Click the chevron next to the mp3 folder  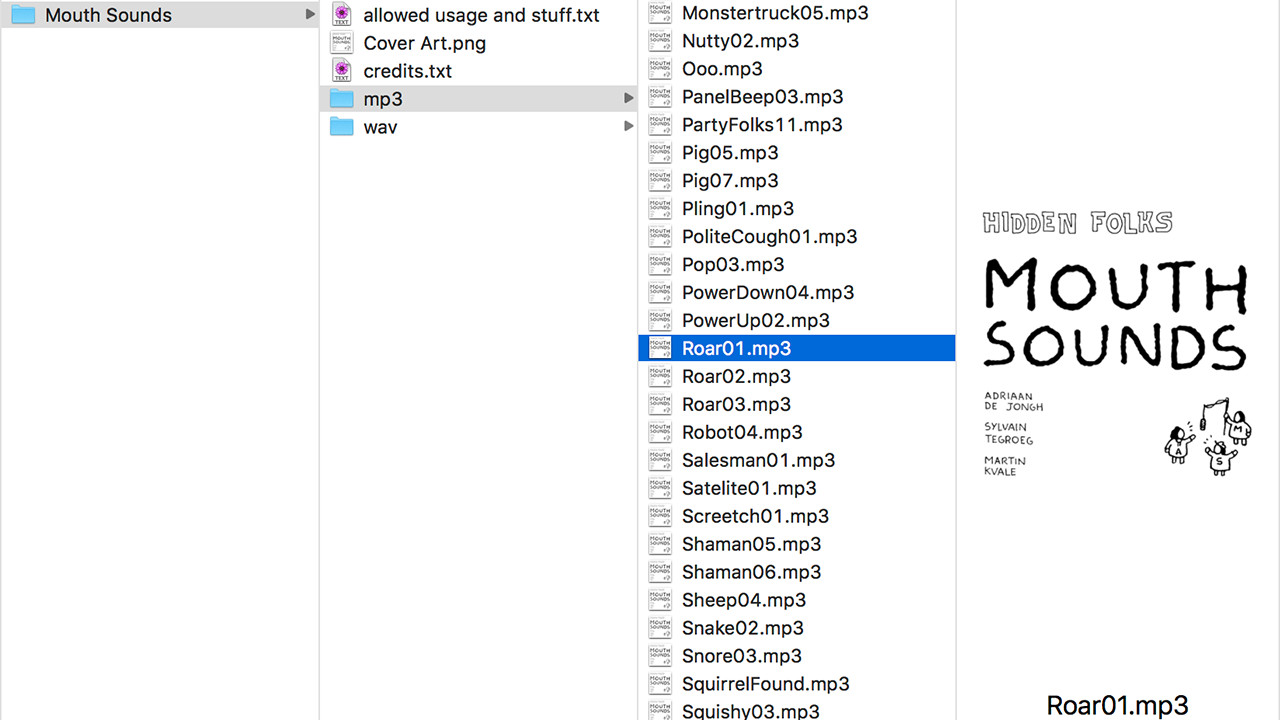click(628, 98)
